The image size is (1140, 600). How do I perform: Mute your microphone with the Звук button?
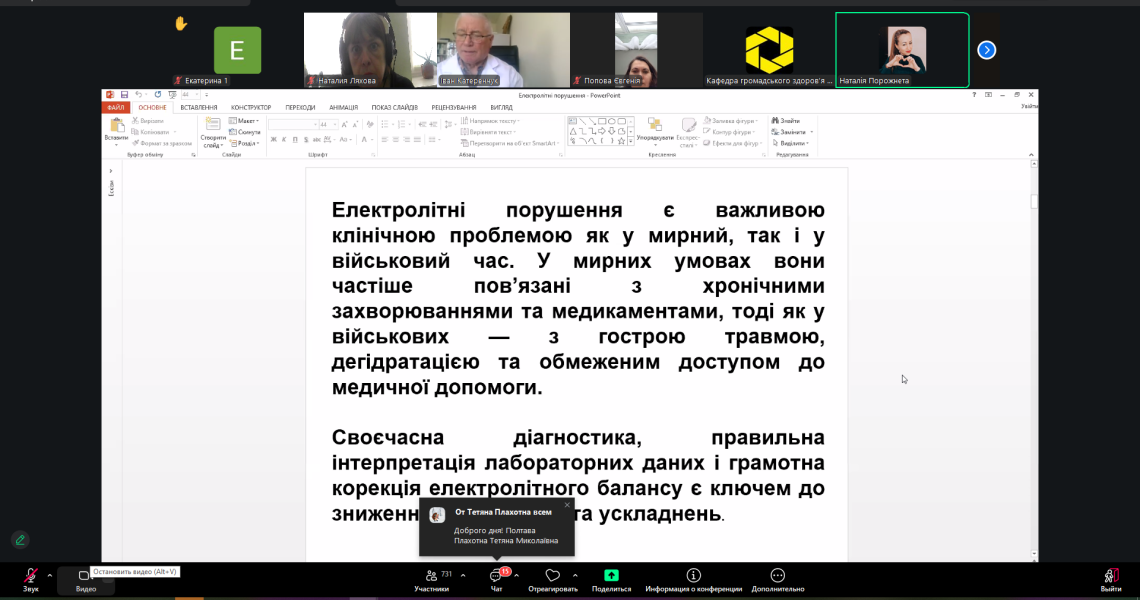click(x=30, y=579)
